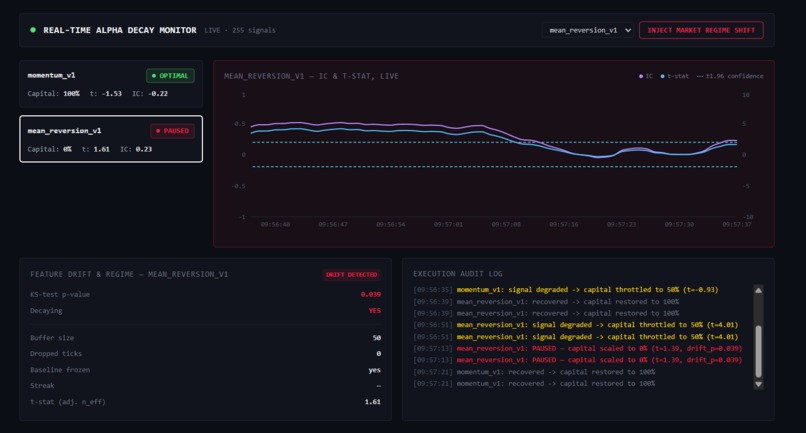The height and width of the screenshot is (433, 806).
Task: Click the red PAUSED status badge
Action: pos(172,131)
